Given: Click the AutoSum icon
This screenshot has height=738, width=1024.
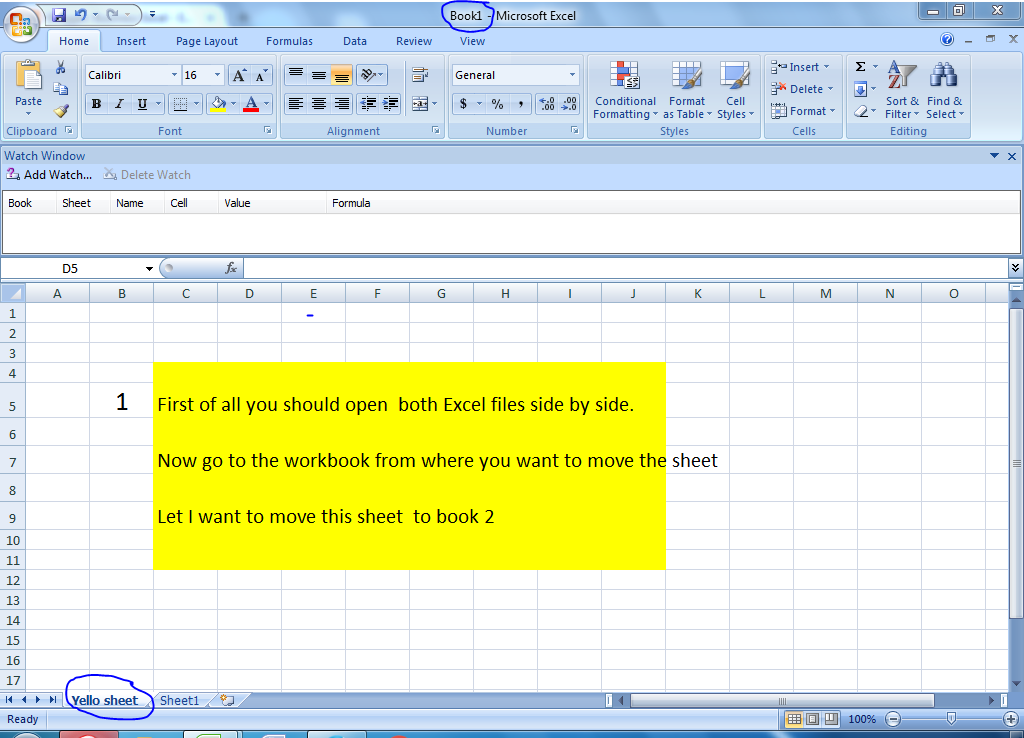Looking at the screenshot, I should pyautogui.click(x=861, y=67).
